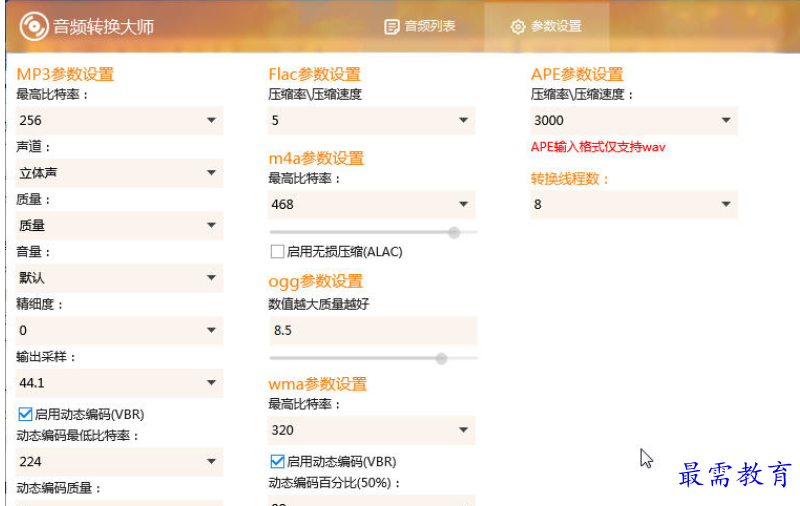The image size is (800, 506).
Task: Open the 参数设置 tab
Action: click(x=546, y=27)
